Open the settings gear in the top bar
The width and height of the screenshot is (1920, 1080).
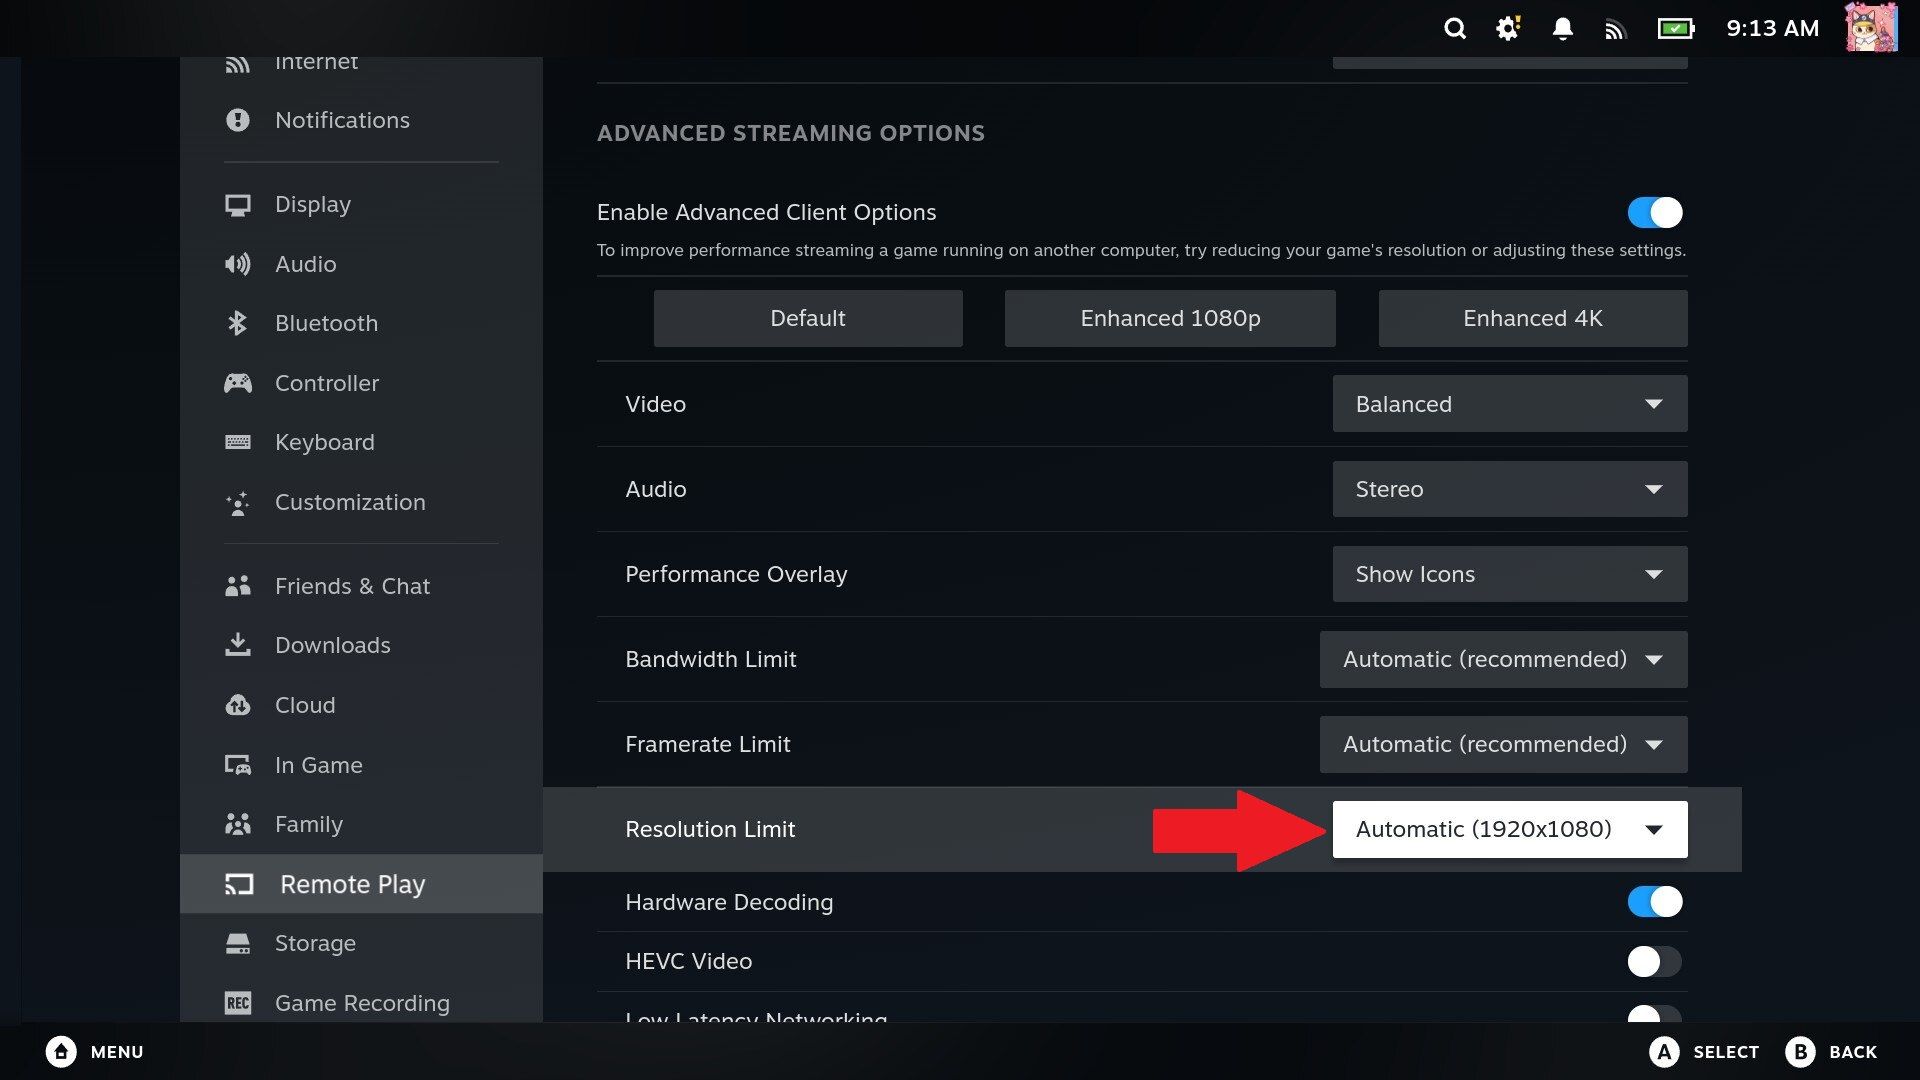(1507, 28)
